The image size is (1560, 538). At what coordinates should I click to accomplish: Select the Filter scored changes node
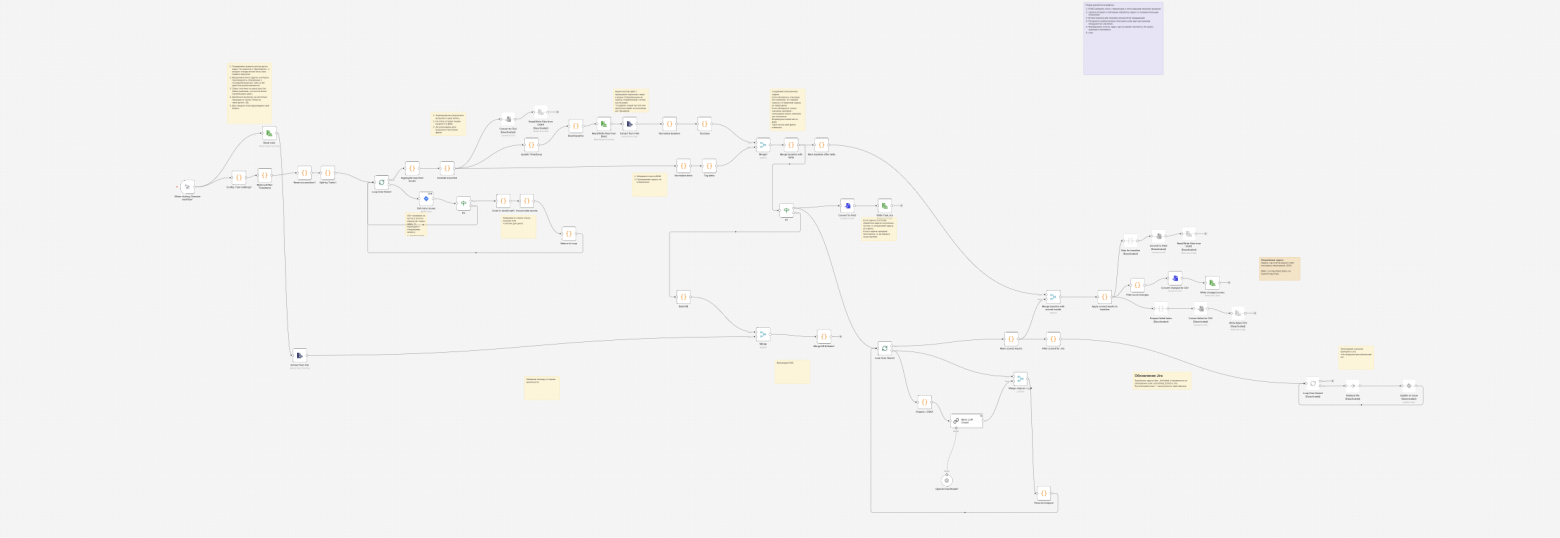1137,285
